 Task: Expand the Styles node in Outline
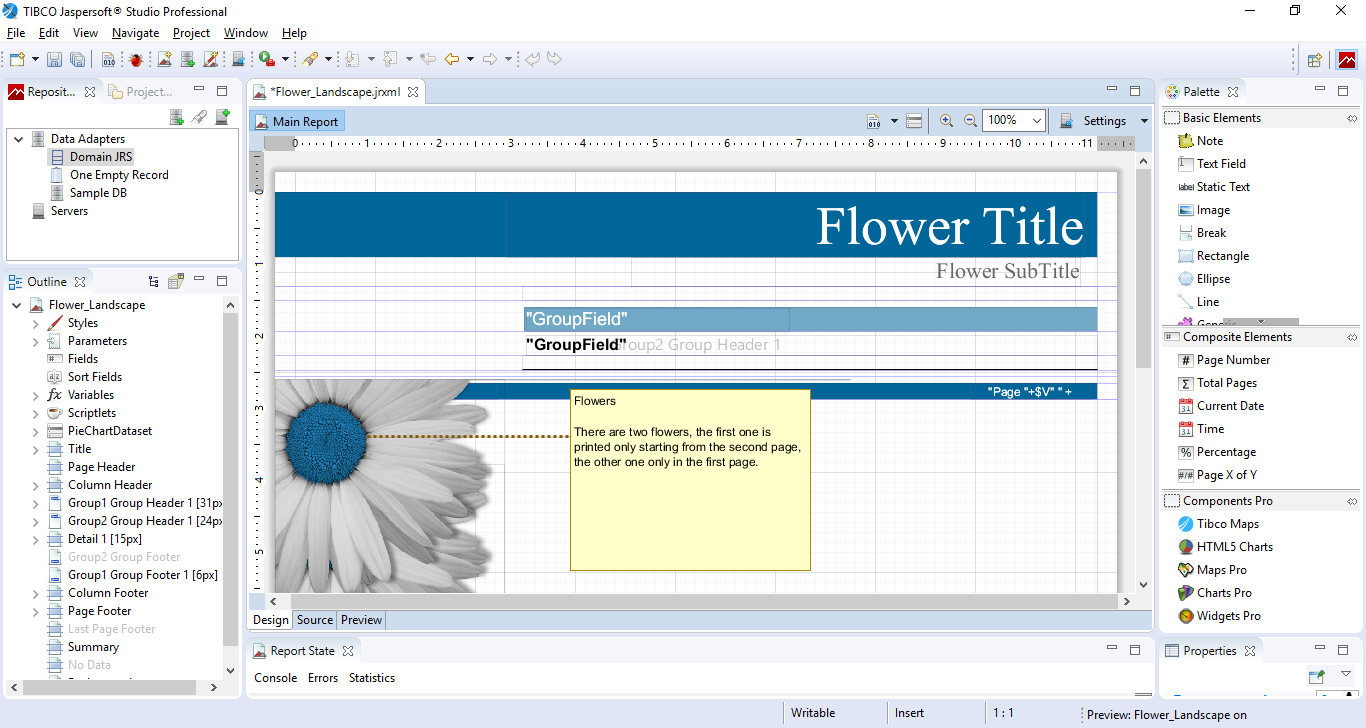(36, 323)
